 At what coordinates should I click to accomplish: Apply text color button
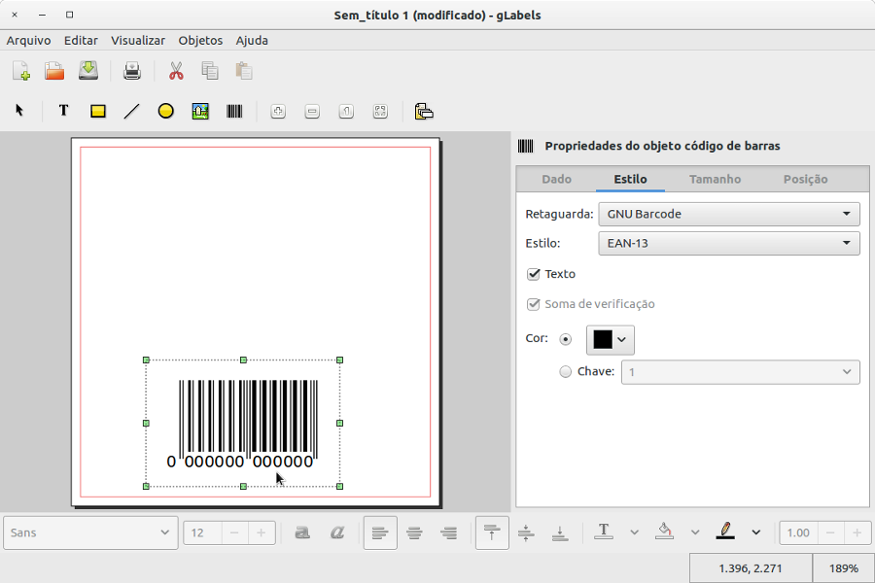coord(603,532)
